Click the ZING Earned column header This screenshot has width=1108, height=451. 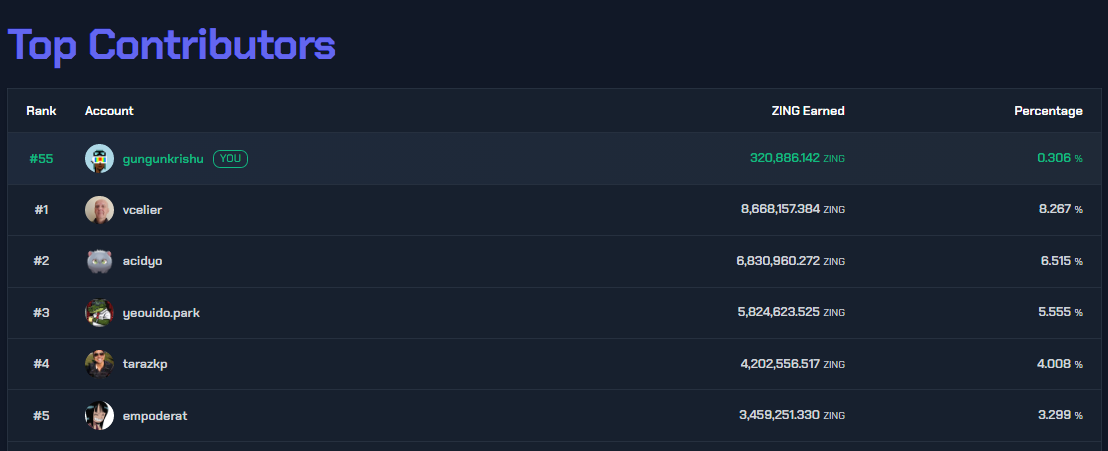[x=808, y=111]
